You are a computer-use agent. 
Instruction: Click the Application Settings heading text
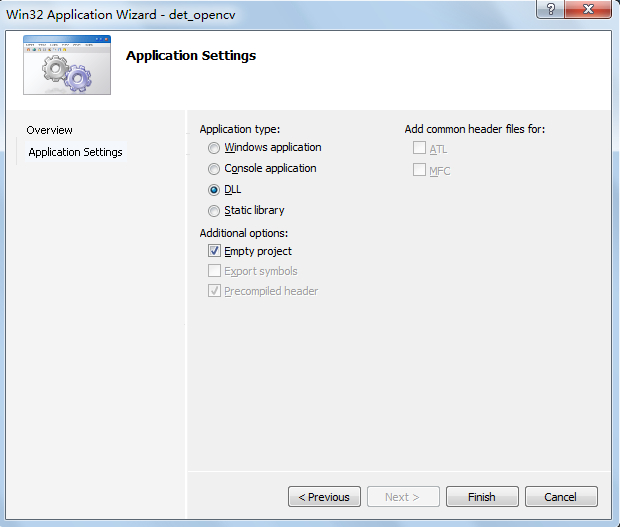(x=191, y=56)
